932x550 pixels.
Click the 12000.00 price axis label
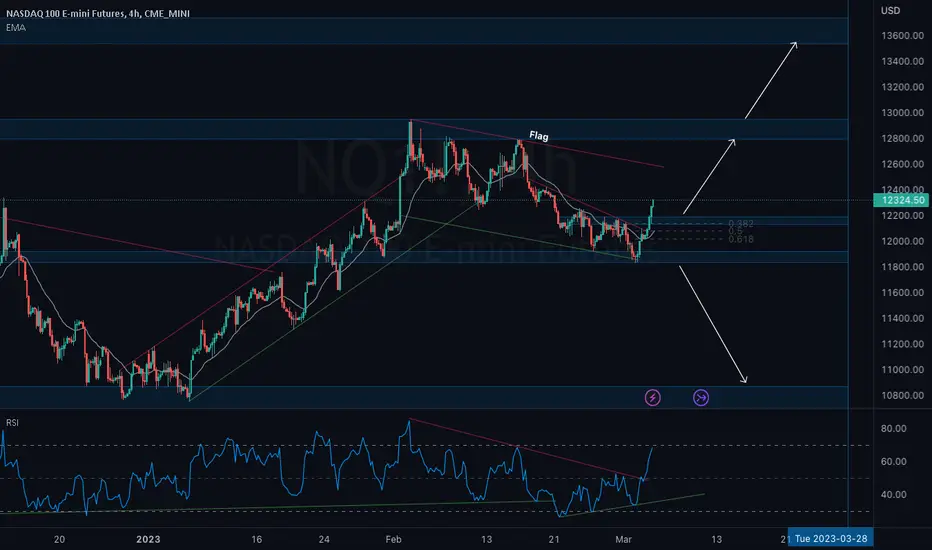coord(902,241)
